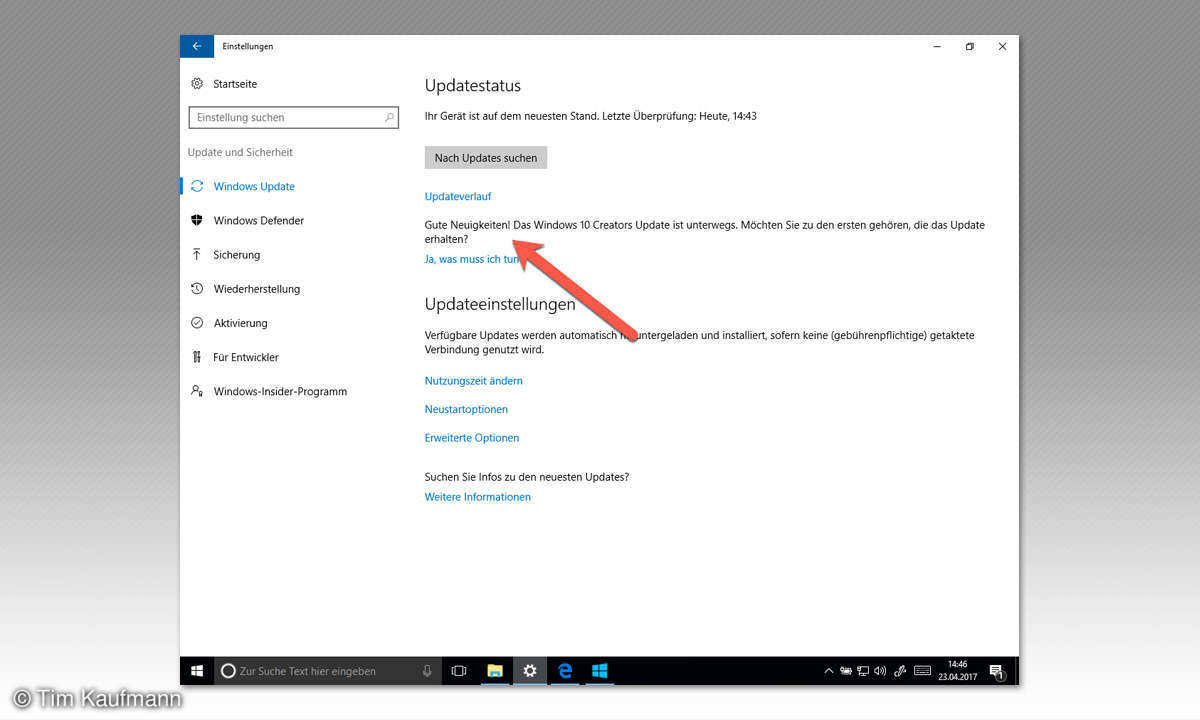Activate the Cortana microphone icon

pyautogui.click(x=427, y=671)
